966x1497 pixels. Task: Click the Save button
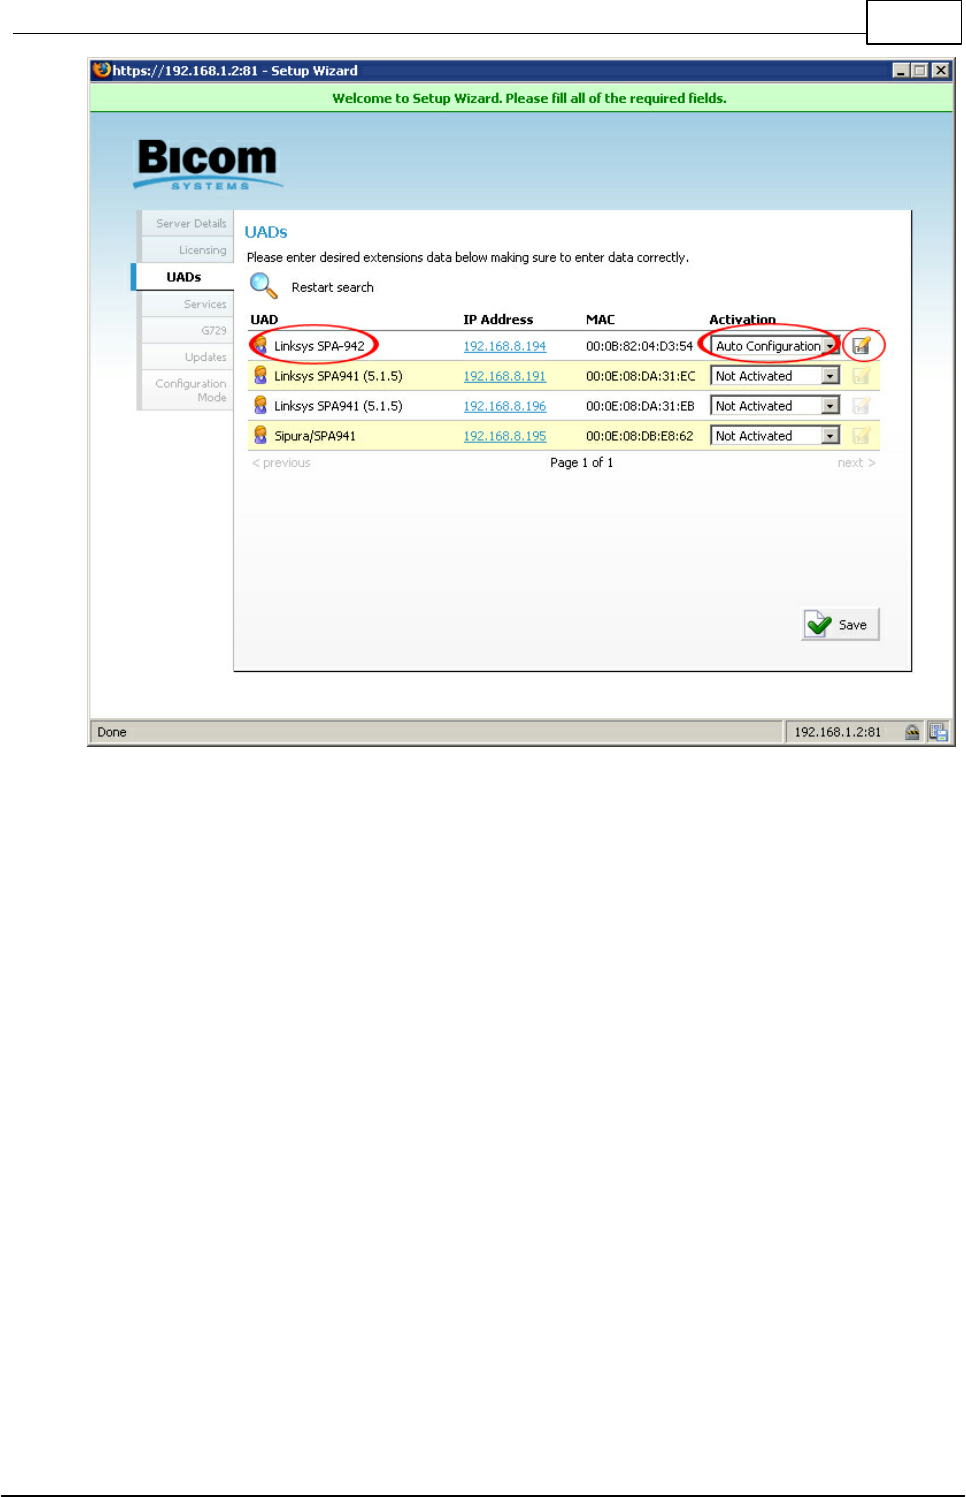click(x=841, y=625)
